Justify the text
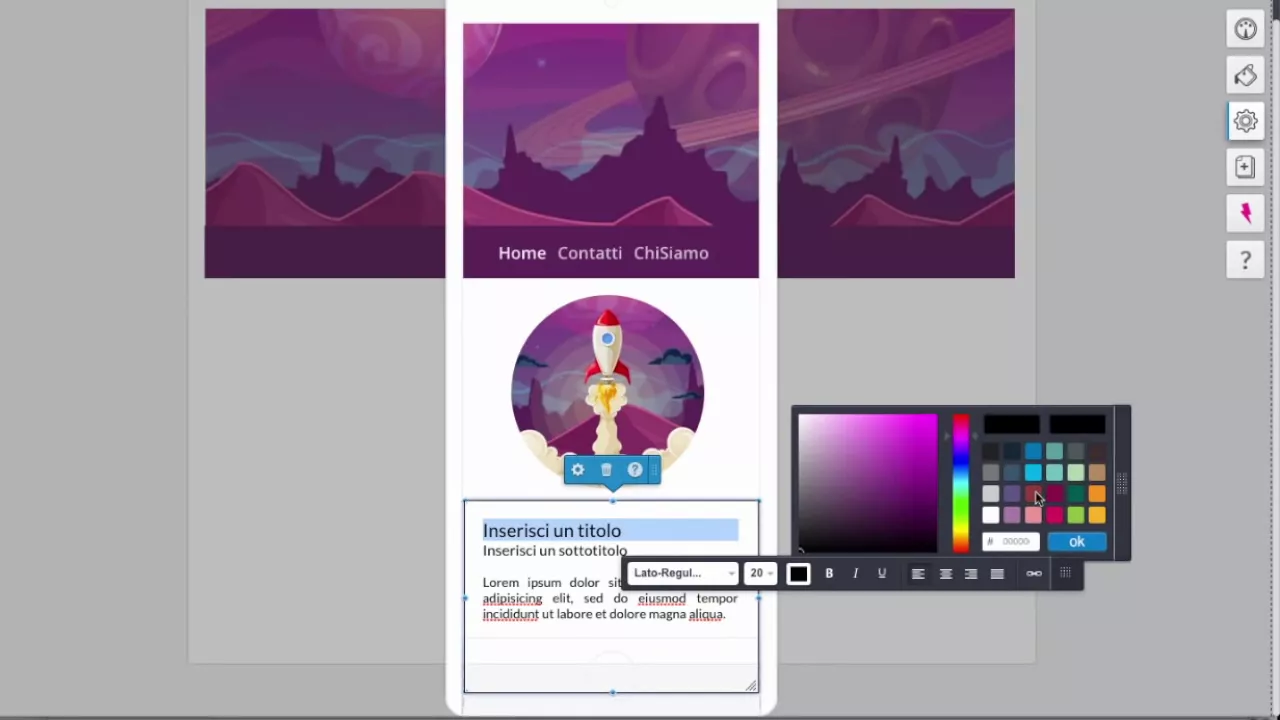 [x=997, y=573]
